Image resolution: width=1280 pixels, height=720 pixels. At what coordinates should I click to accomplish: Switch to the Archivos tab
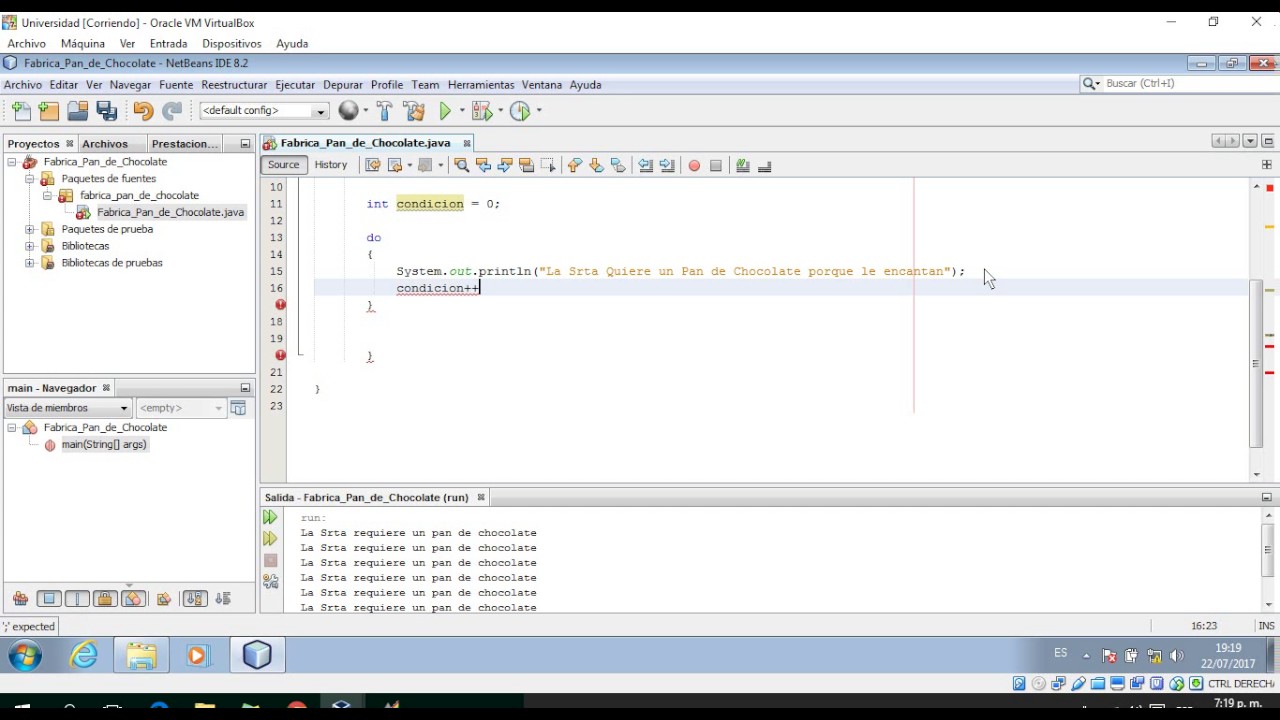[x=105, y=144]
